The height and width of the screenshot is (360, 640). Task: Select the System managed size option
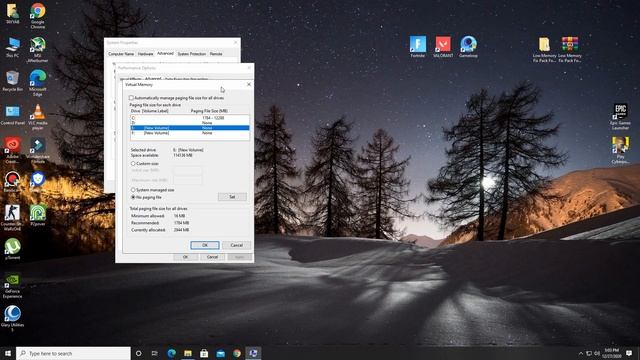pyautogui.click(x=133, y=190)
